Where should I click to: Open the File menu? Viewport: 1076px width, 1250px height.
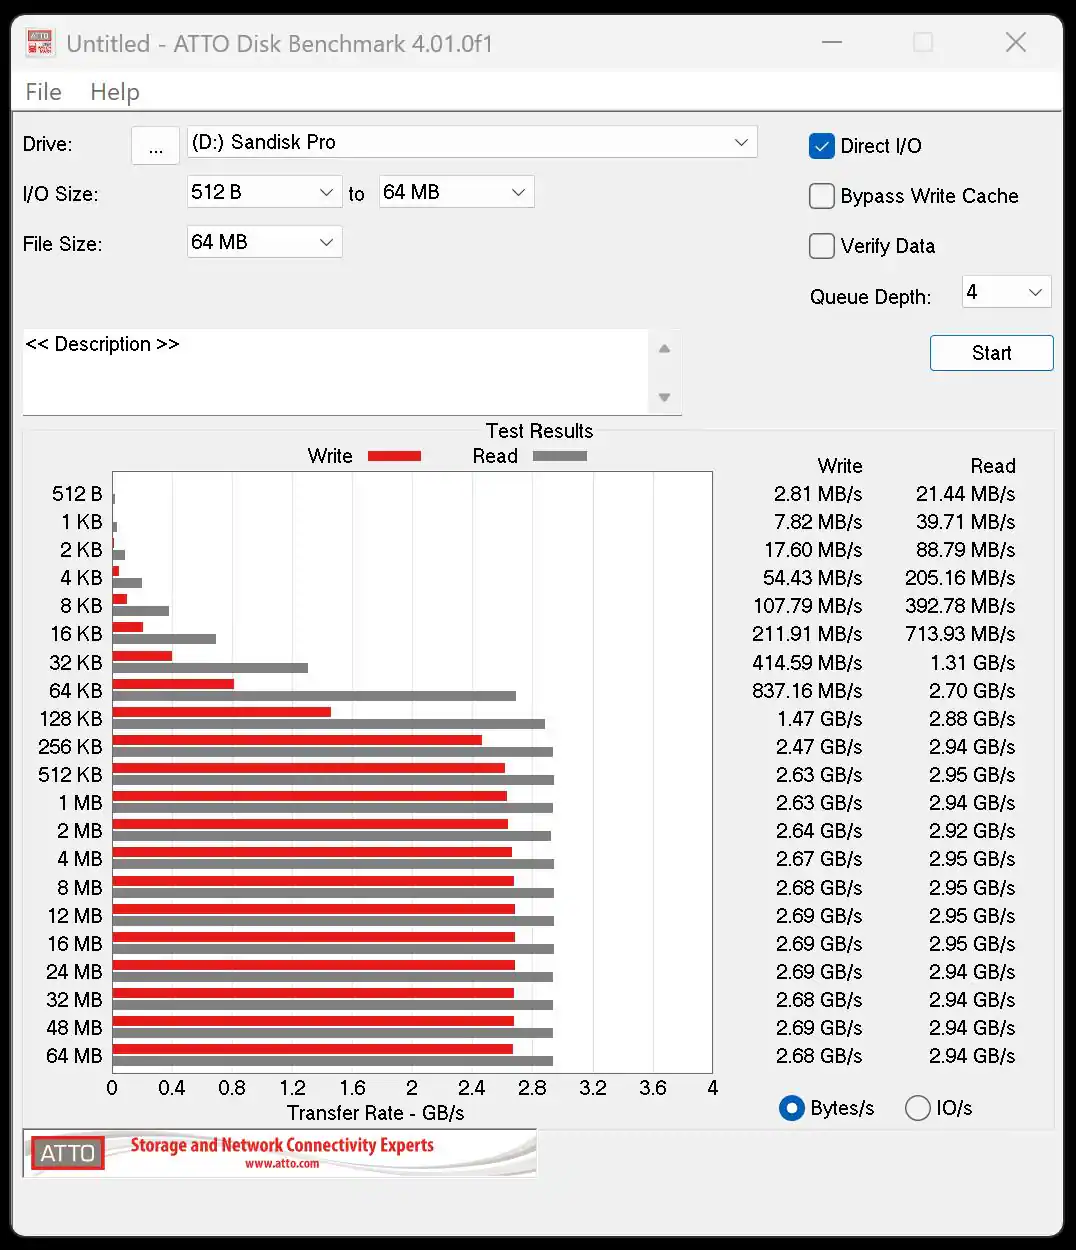tap(43, 92)
